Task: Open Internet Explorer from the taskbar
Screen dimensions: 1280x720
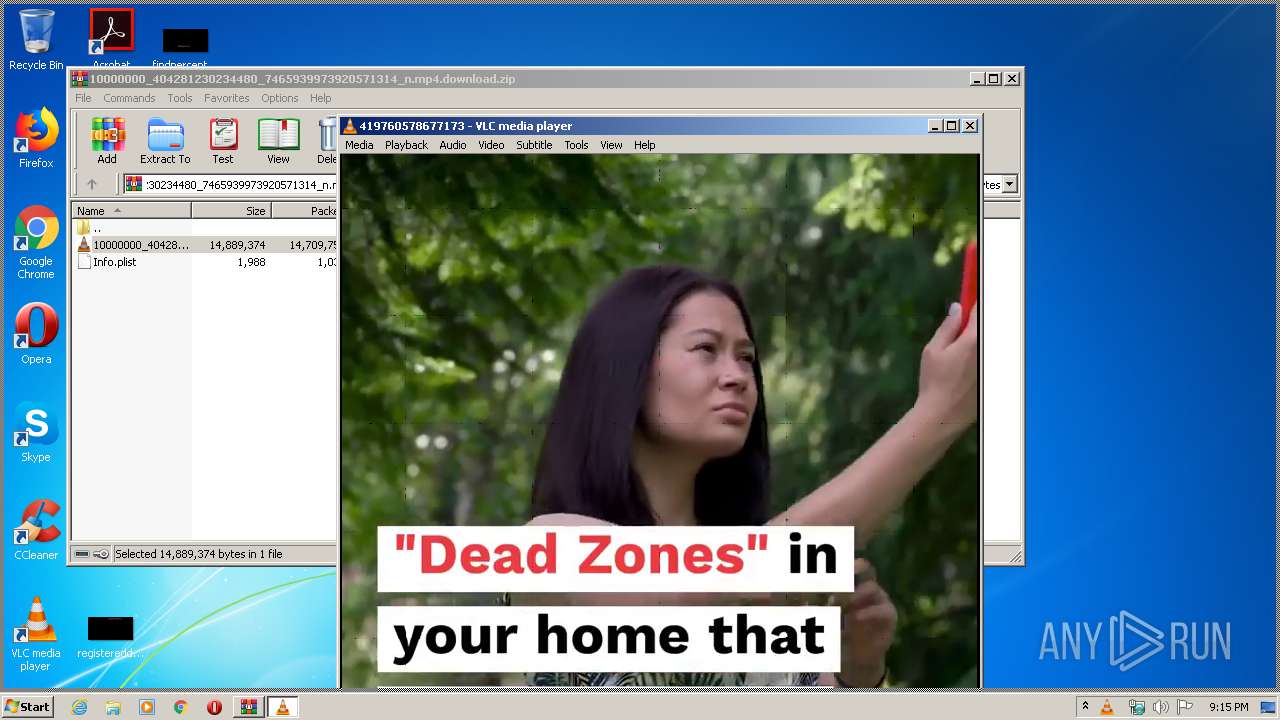Action: point(80,707)
